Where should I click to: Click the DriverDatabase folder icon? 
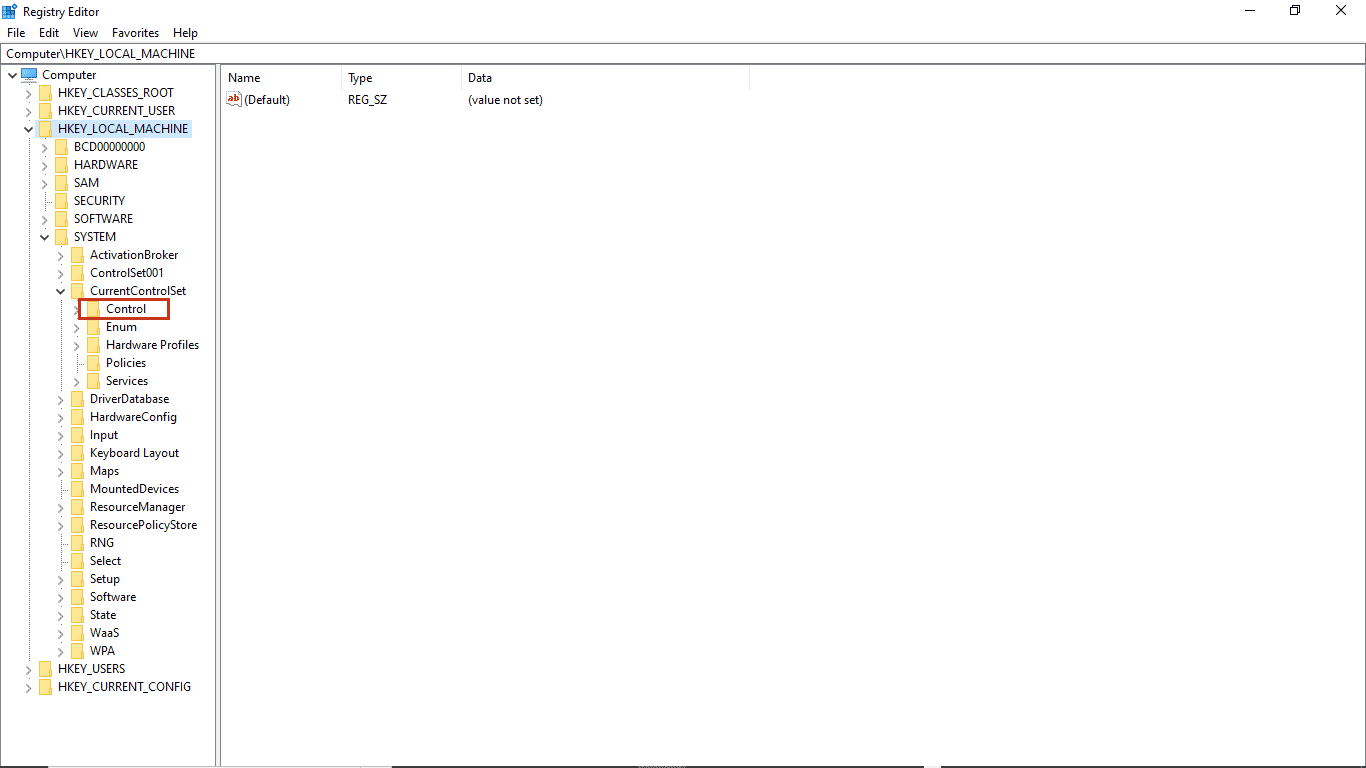pyautogui.click(x=77, y=399)
